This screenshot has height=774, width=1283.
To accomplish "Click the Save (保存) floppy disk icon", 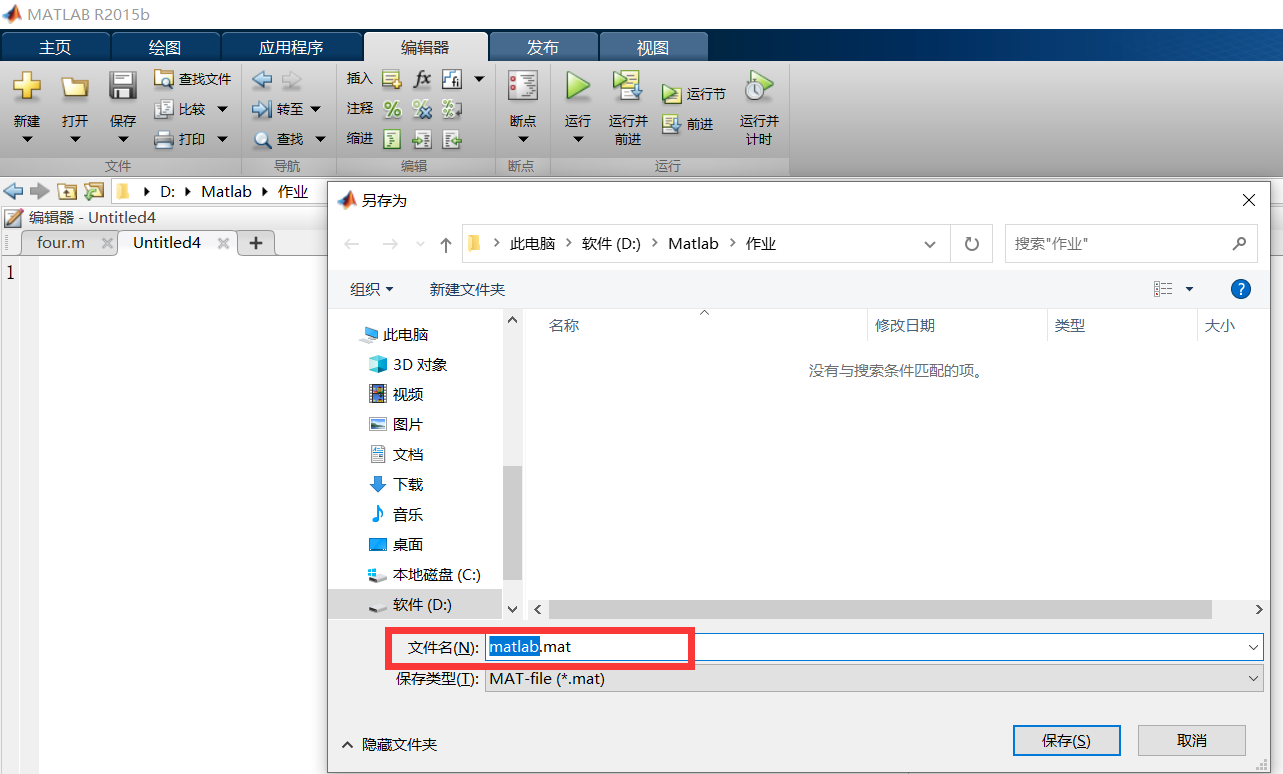I will click(123, 86).
